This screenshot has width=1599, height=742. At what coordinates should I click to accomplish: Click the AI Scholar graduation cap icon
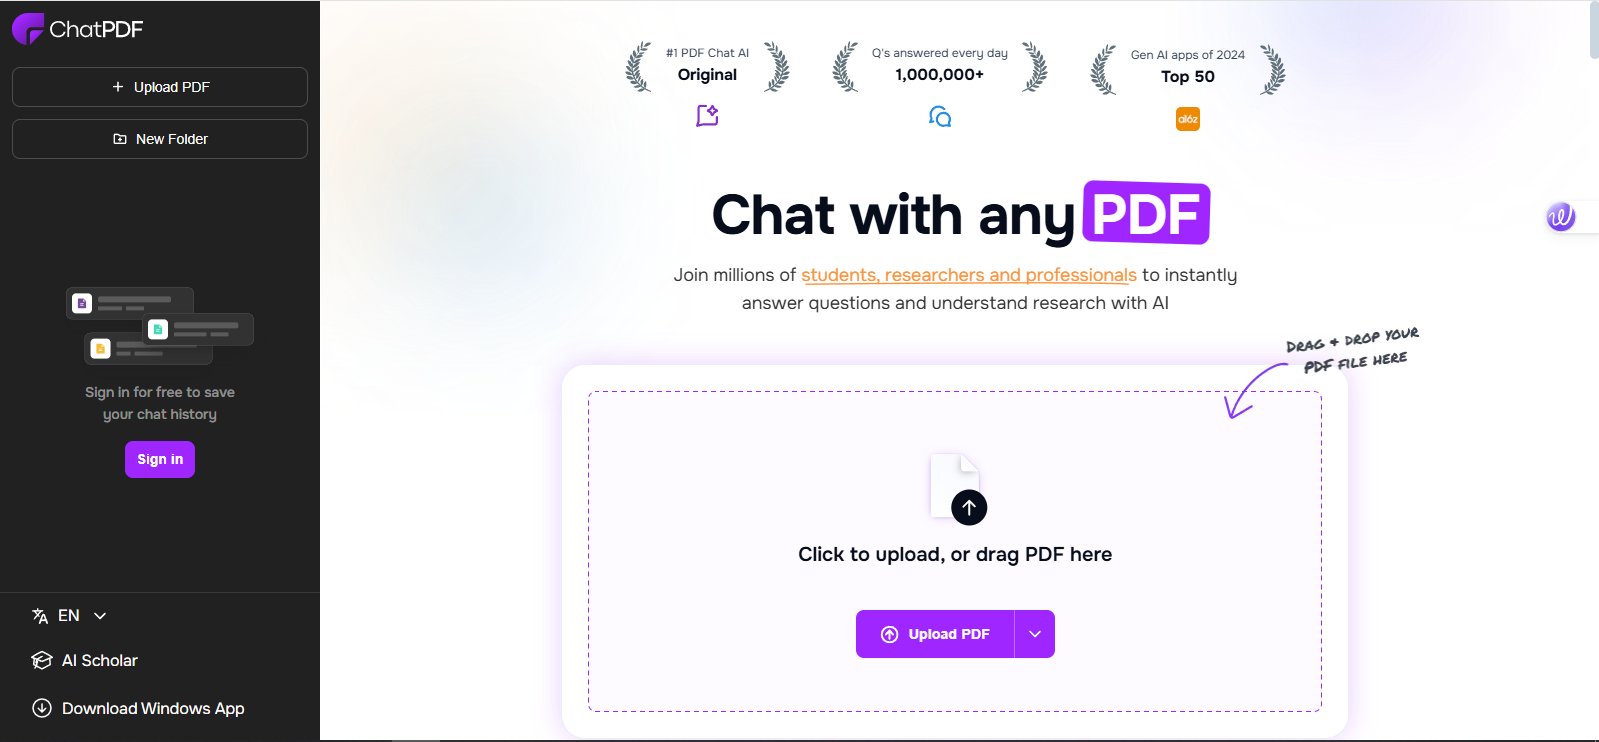click(42, 661)
